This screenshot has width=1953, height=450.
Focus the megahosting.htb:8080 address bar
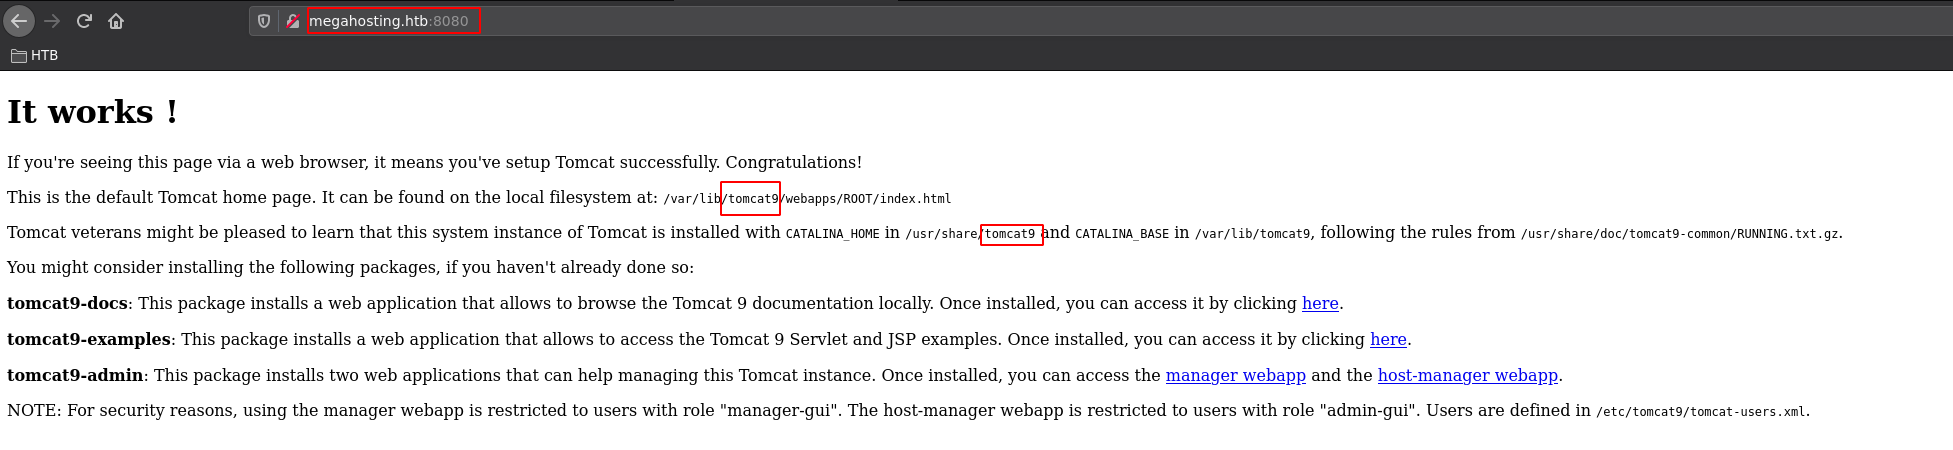pyautogui.click(x=1100, y=21)
